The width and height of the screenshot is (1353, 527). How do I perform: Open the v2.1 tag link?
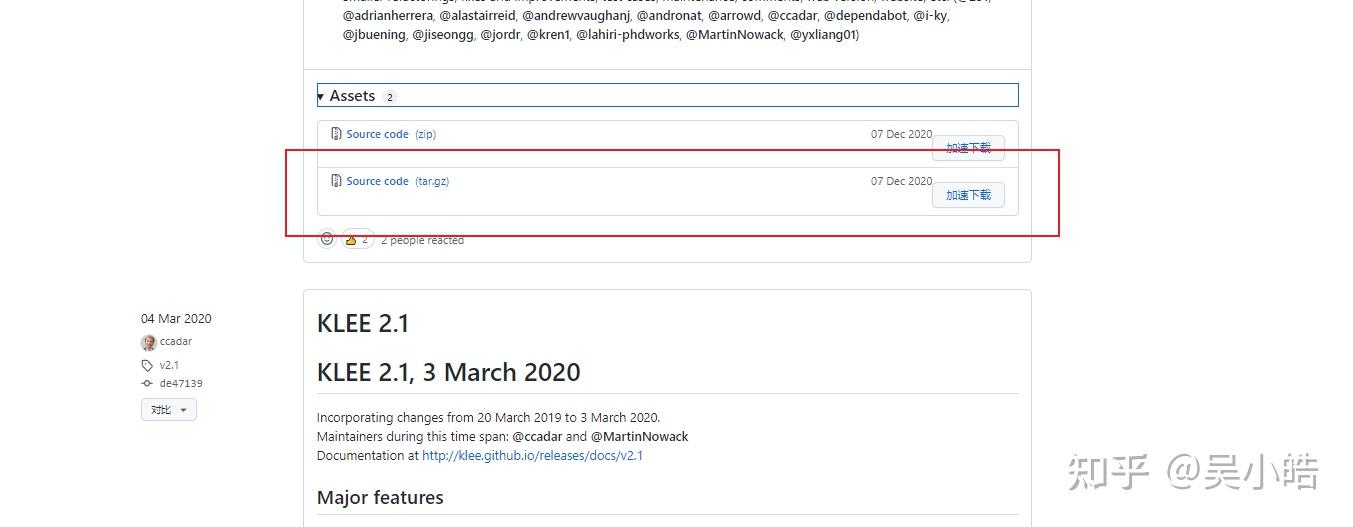point(169,365)
